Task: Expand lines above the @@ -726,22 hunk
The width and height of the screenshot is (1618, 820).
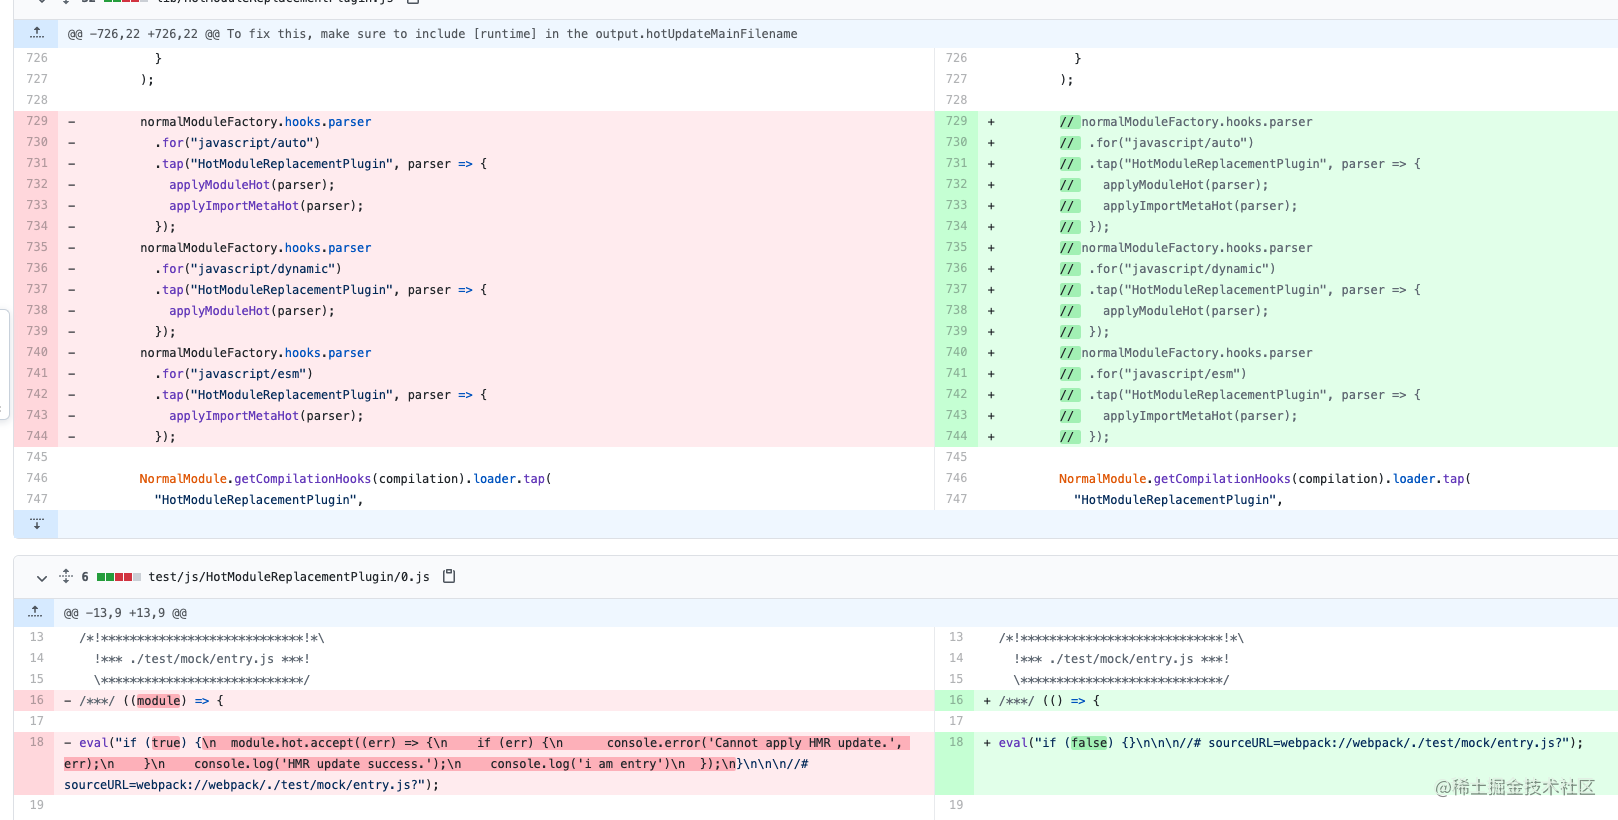Action: (x=37, y=33)
